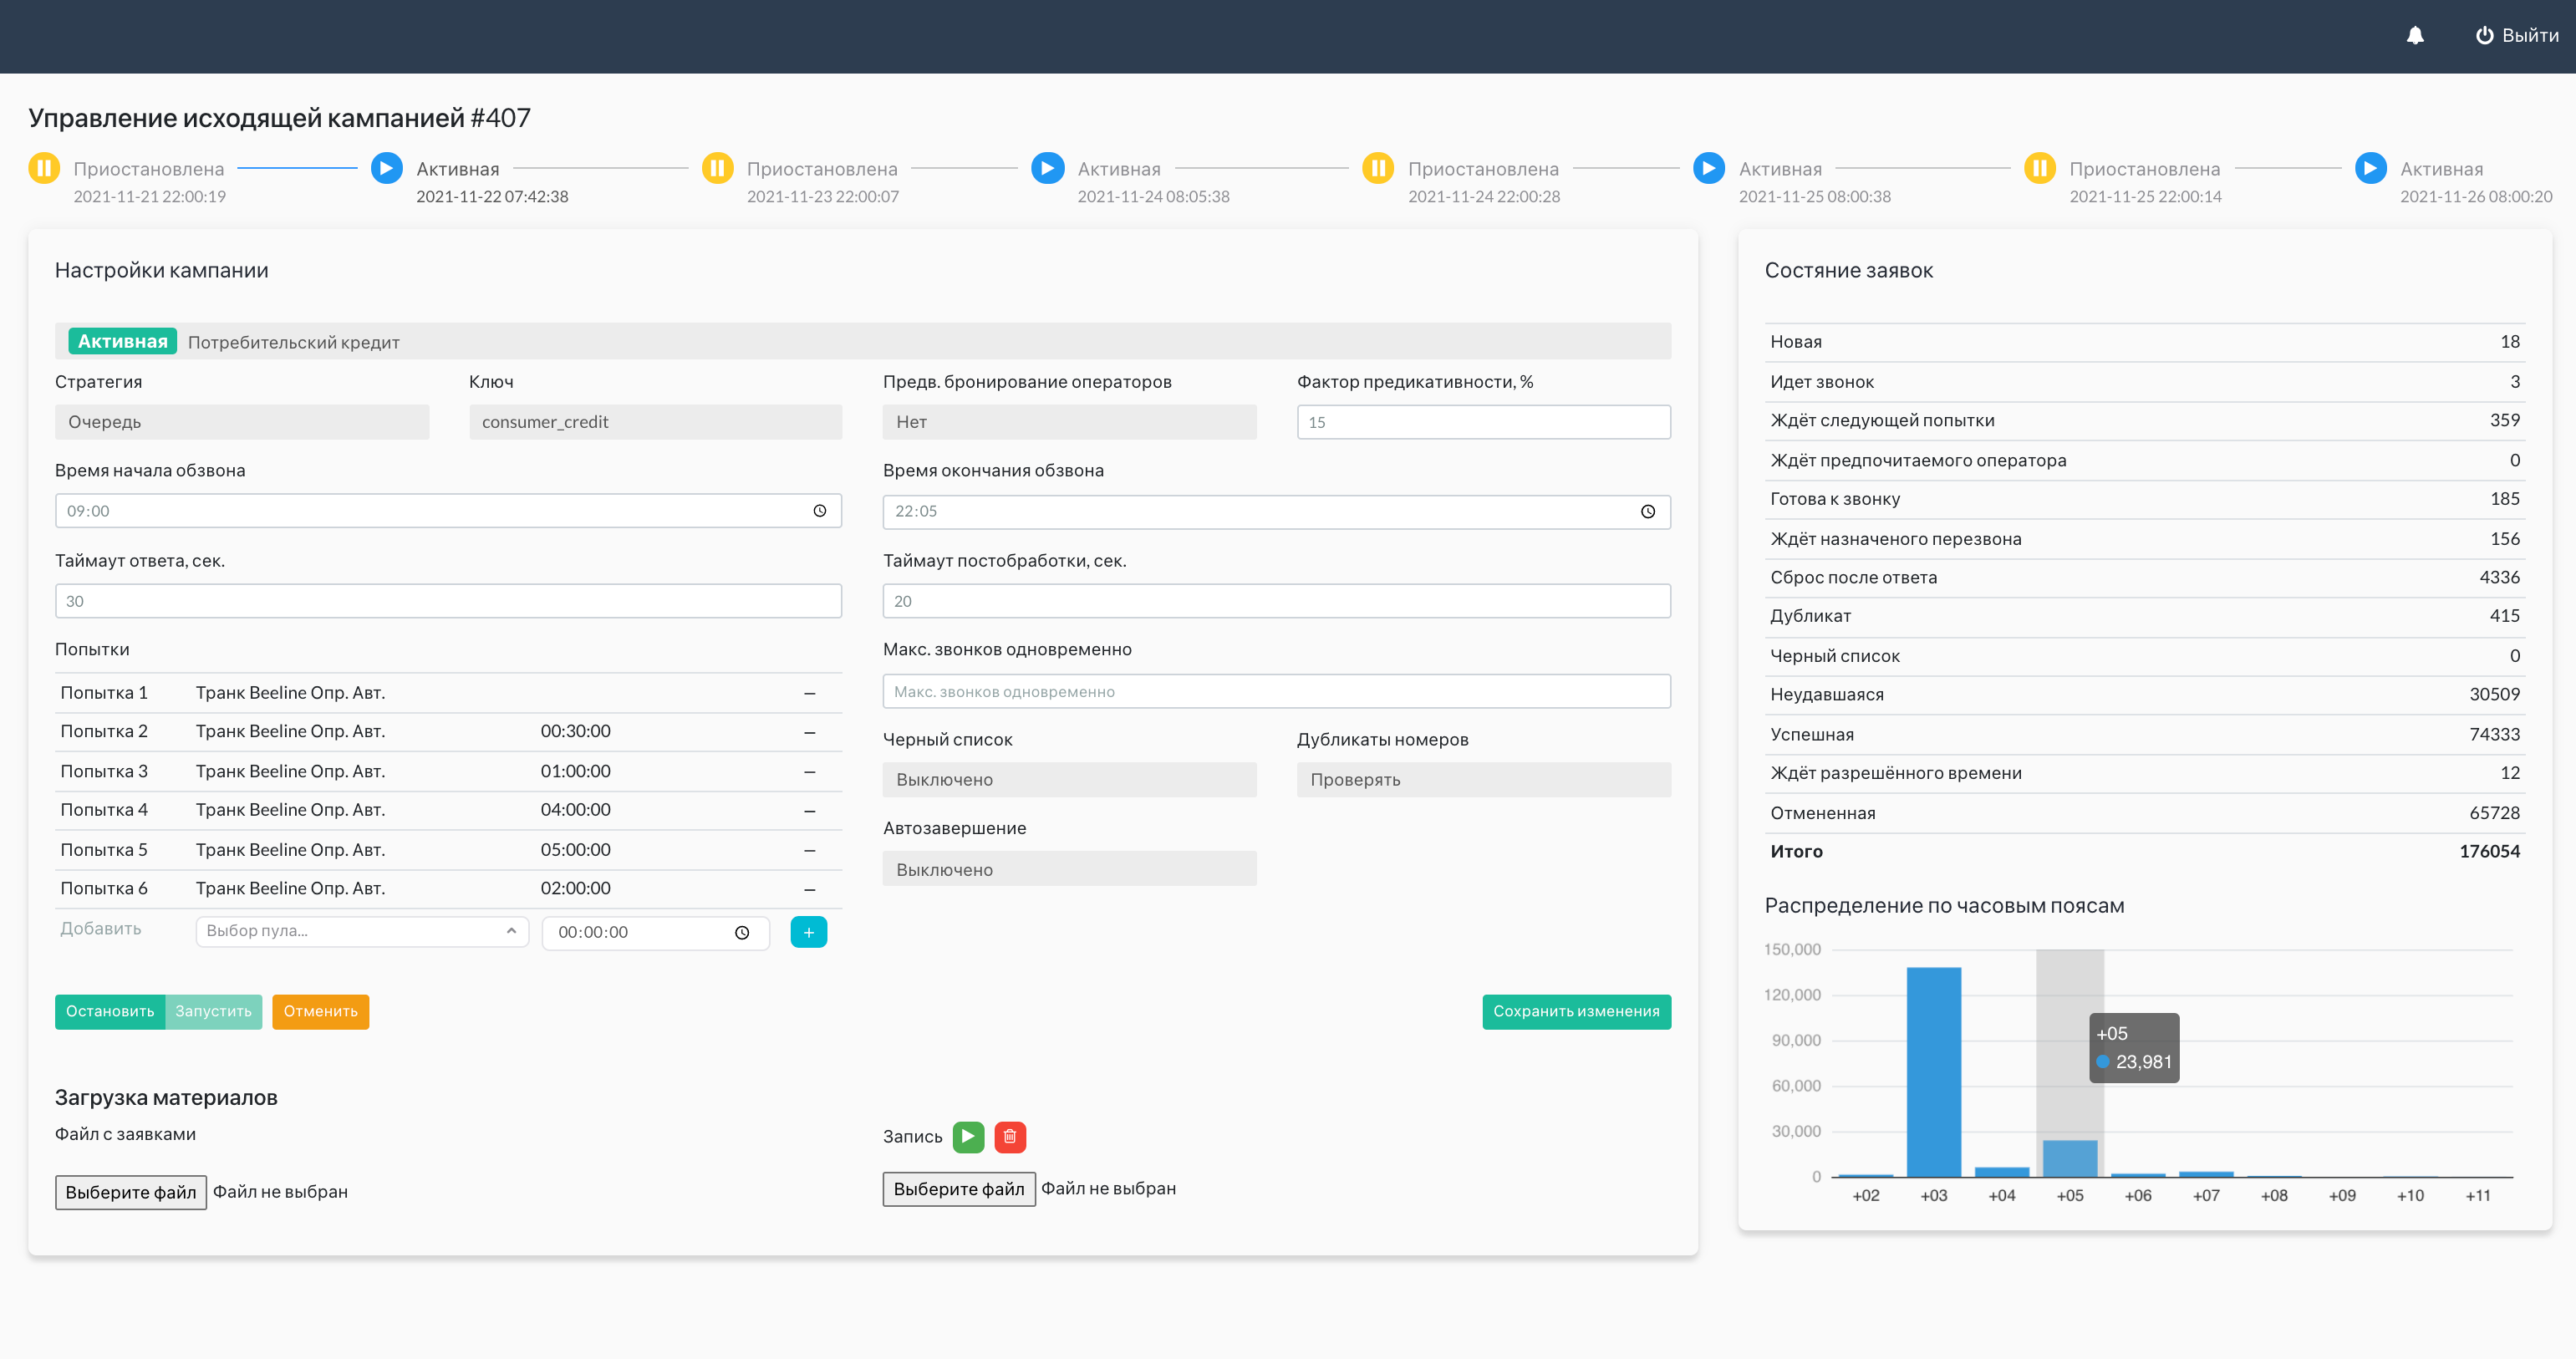
Task: Edit the Таймаут ответа field
Action: (x=448, y=601)
